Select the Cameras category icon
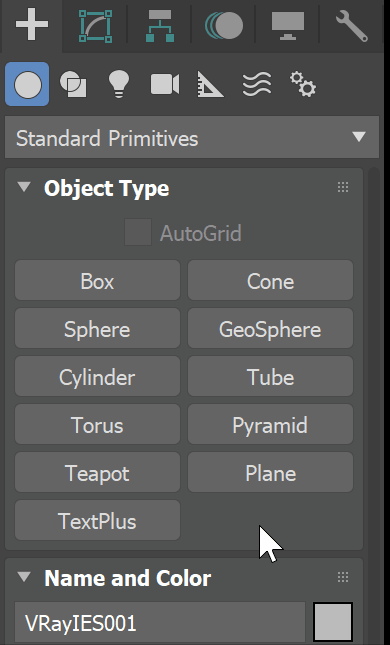This screenshot has height=645, width=390. click(165, 84)
